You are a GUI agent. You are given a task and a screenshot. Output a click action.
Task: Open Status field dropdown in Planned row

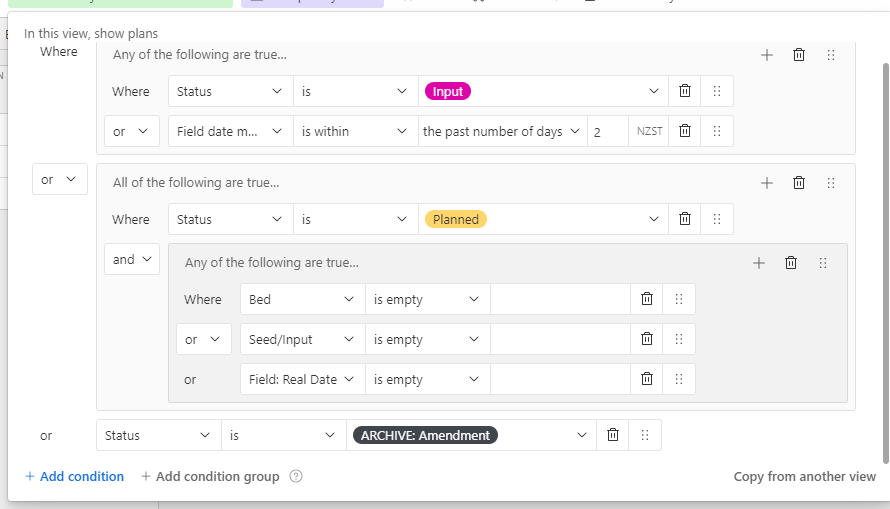(230, 219)
